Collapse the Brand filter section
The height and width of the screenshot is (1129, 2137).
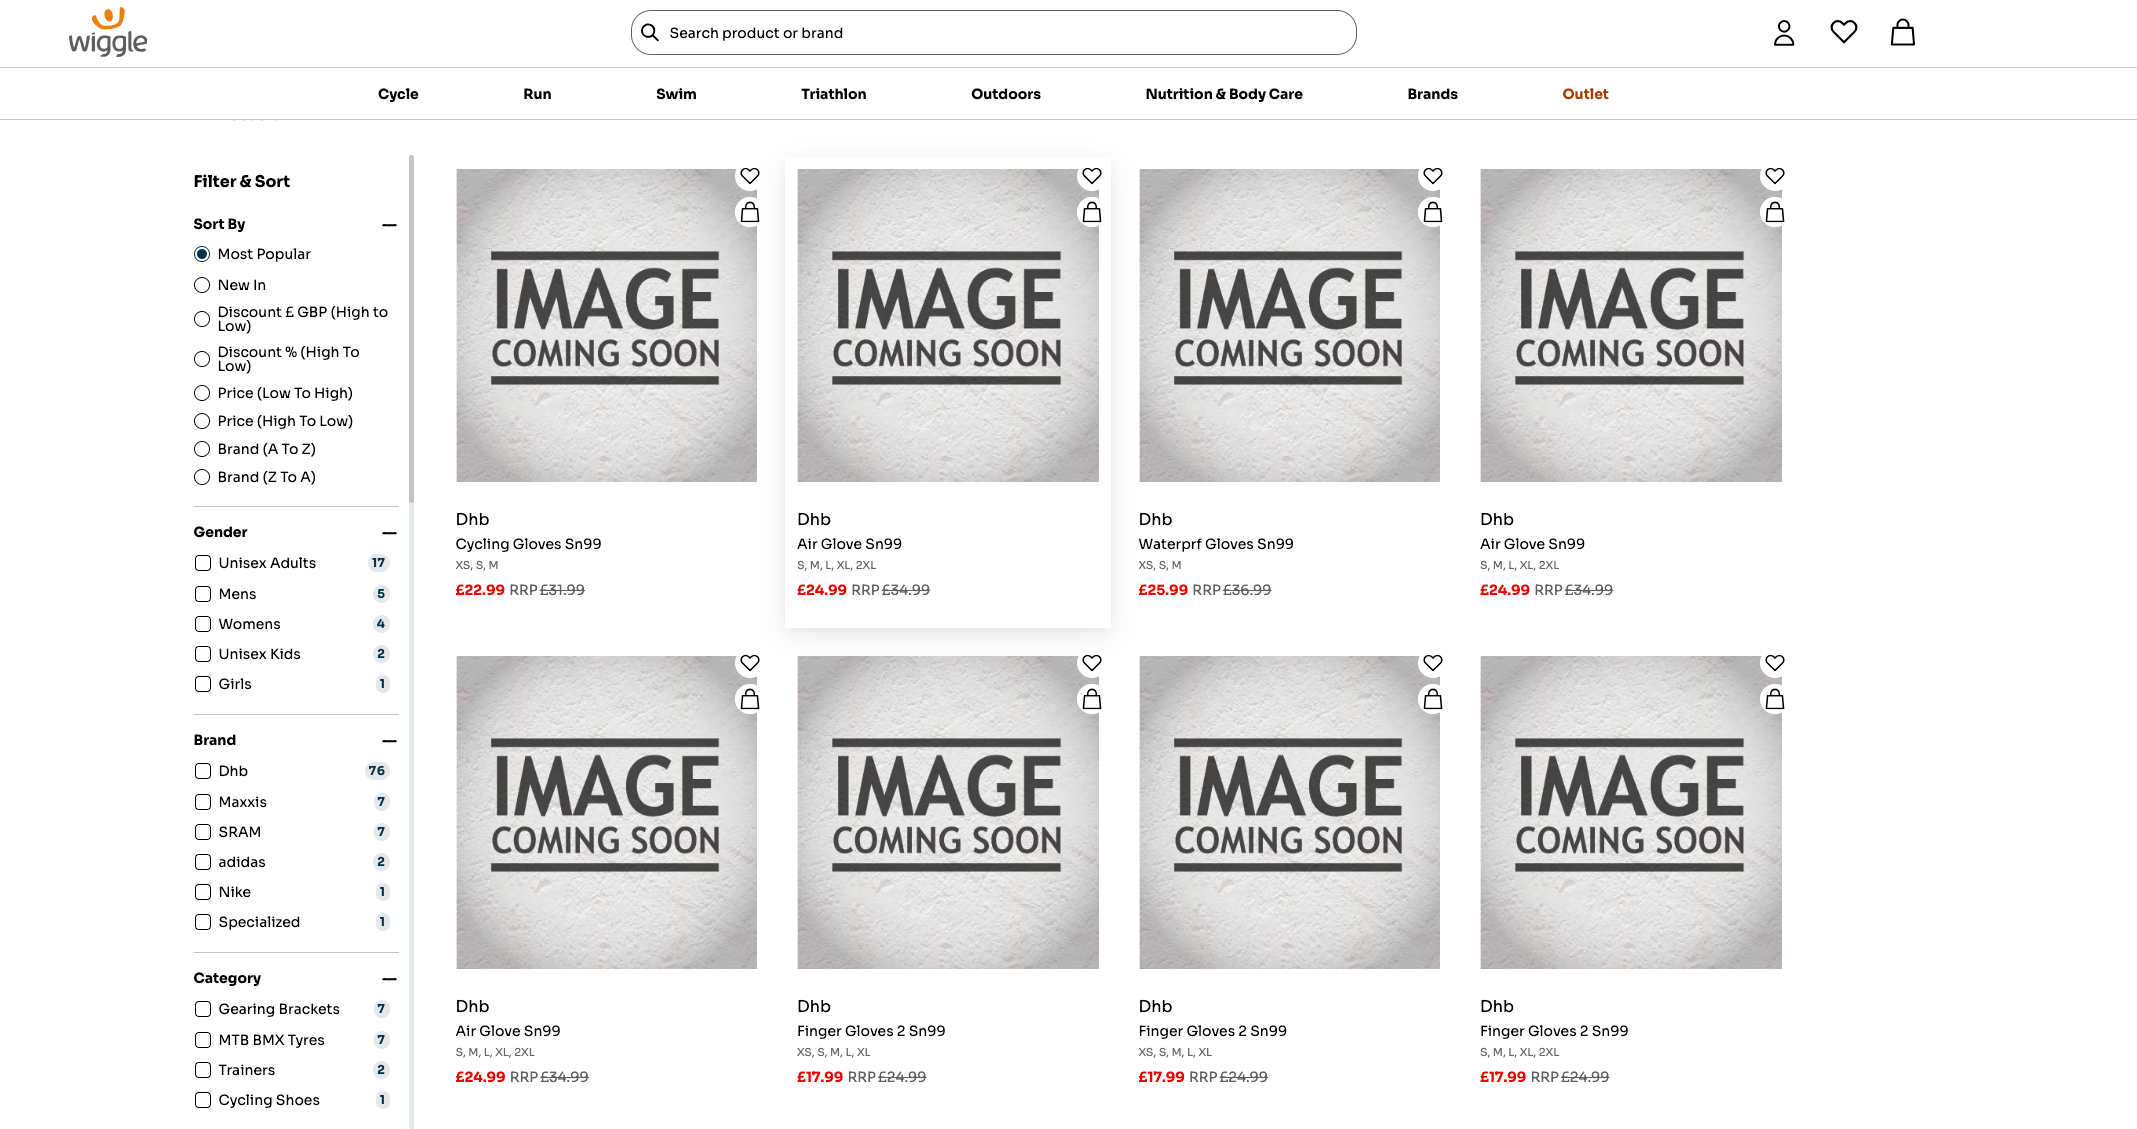coord(389,741)
